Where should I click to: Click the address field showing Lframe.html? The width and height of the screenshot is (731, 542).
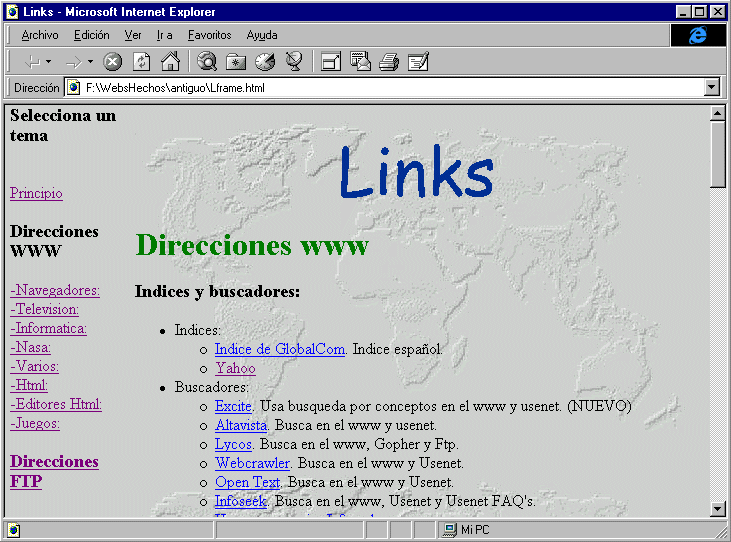point(392,88)
